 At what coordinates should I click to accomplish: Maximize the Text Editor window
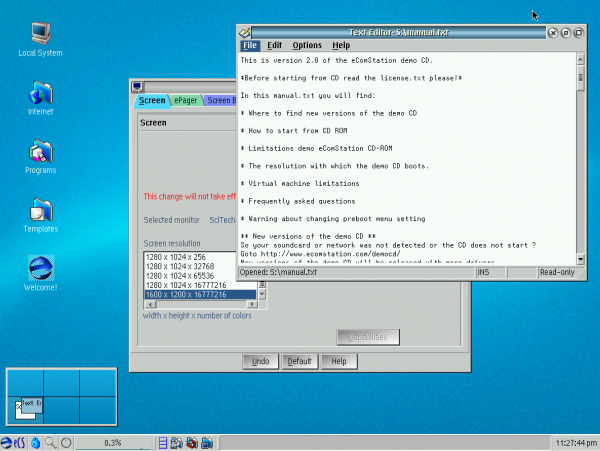point(579,33)
